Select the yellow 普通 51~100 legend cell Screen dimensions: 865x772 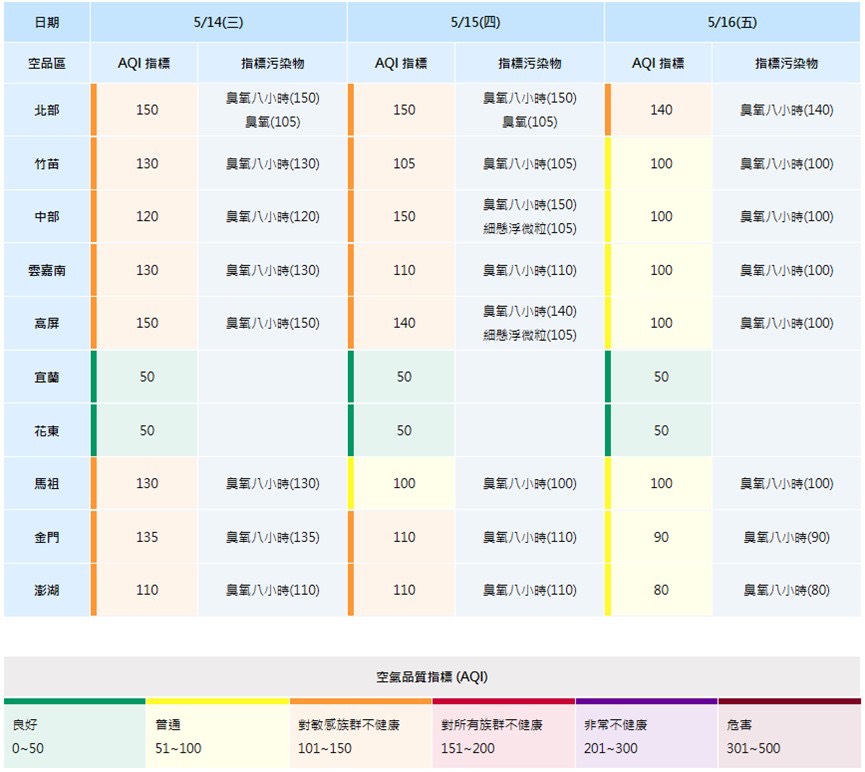218,733
